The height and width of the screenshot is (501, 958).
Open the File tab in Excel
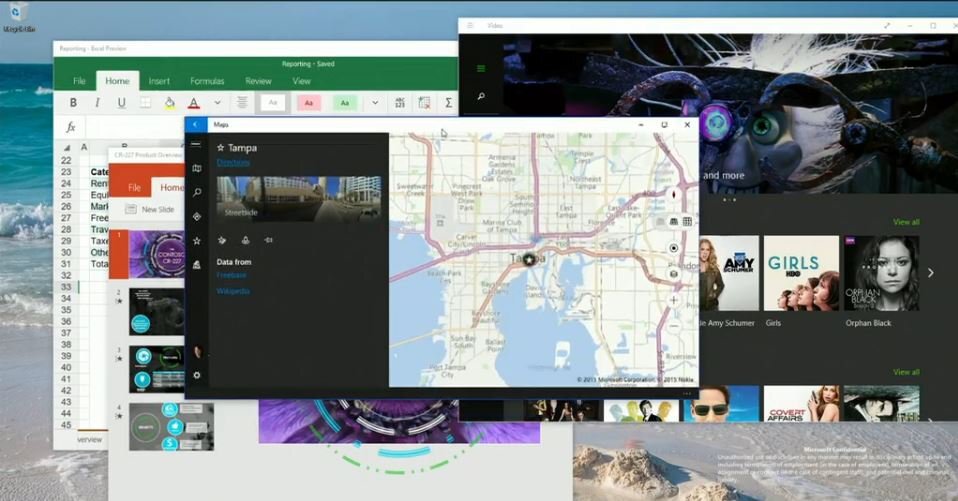[79, 81]
